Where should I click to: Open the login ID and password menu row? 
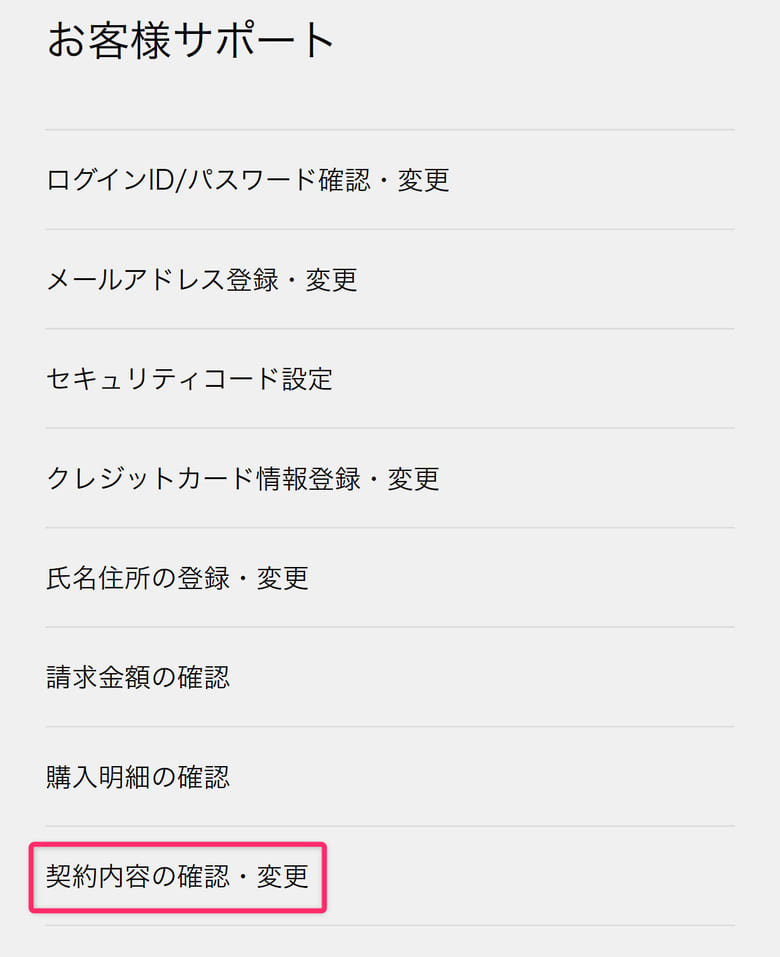pos(248,180)
